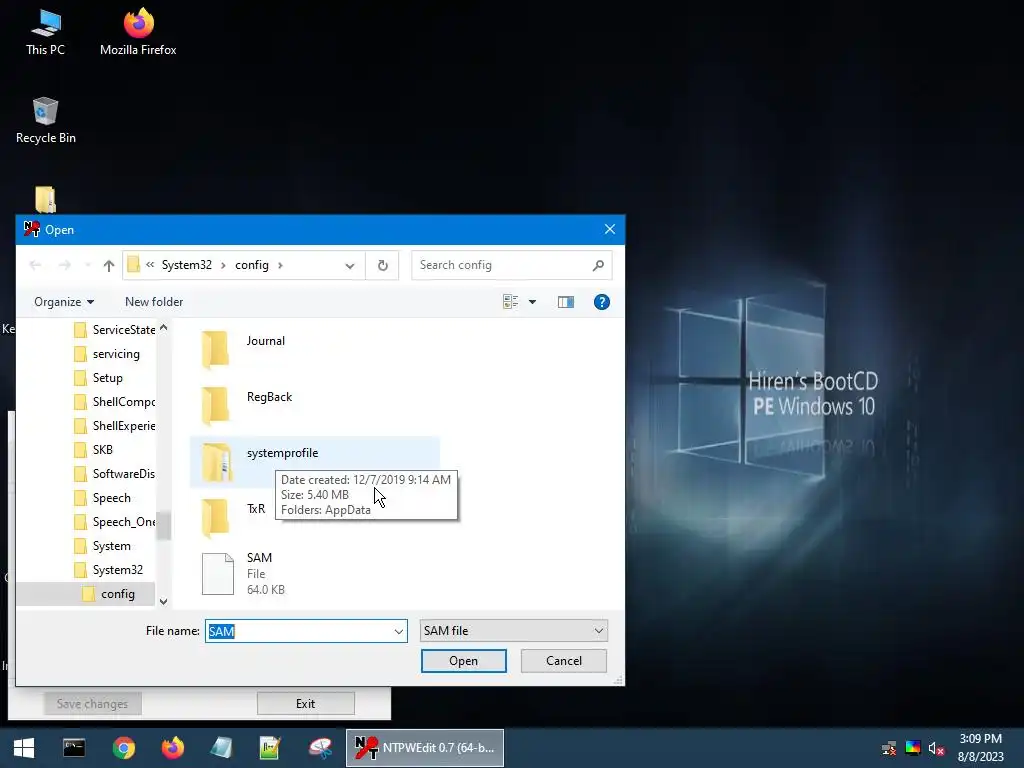
Task: Expand the view options dropdown arrow
Action: tap(532, 302)
